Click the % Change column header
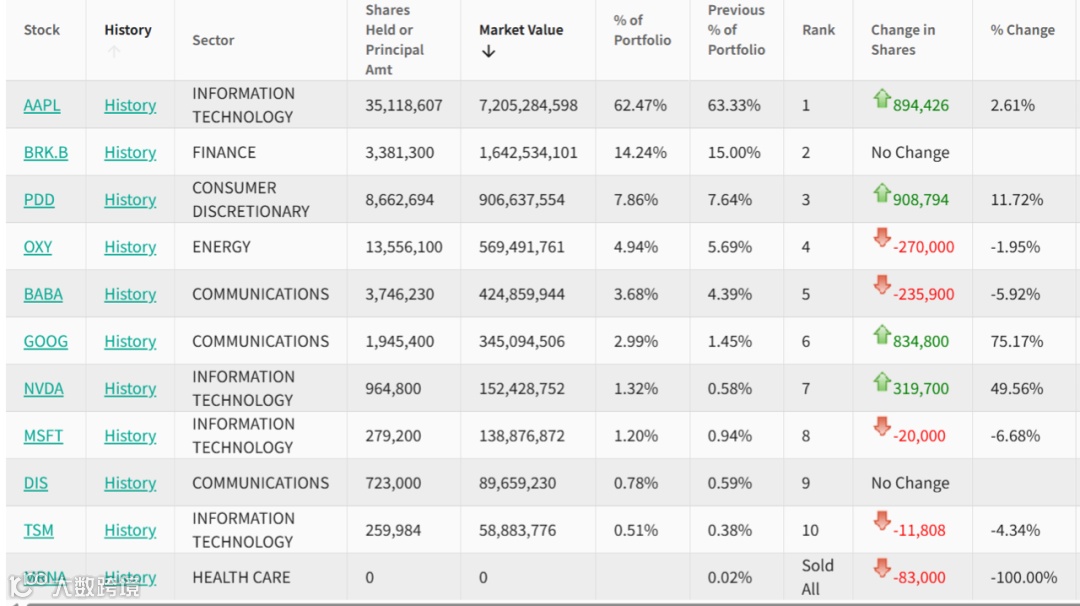The height and width of the screenshot is (606, 1080). pyautogui.click(x=1022, y=30)
